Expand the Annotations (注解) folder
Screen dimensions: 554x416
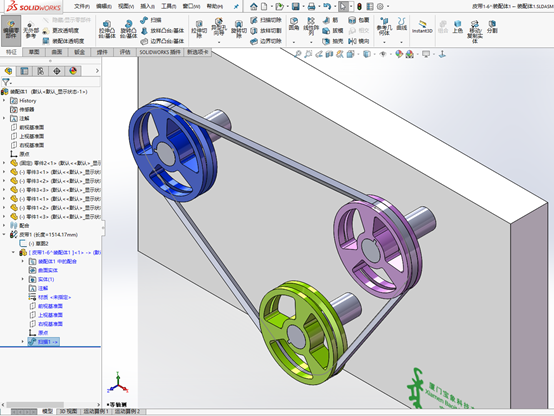click(x=4, y=118)
